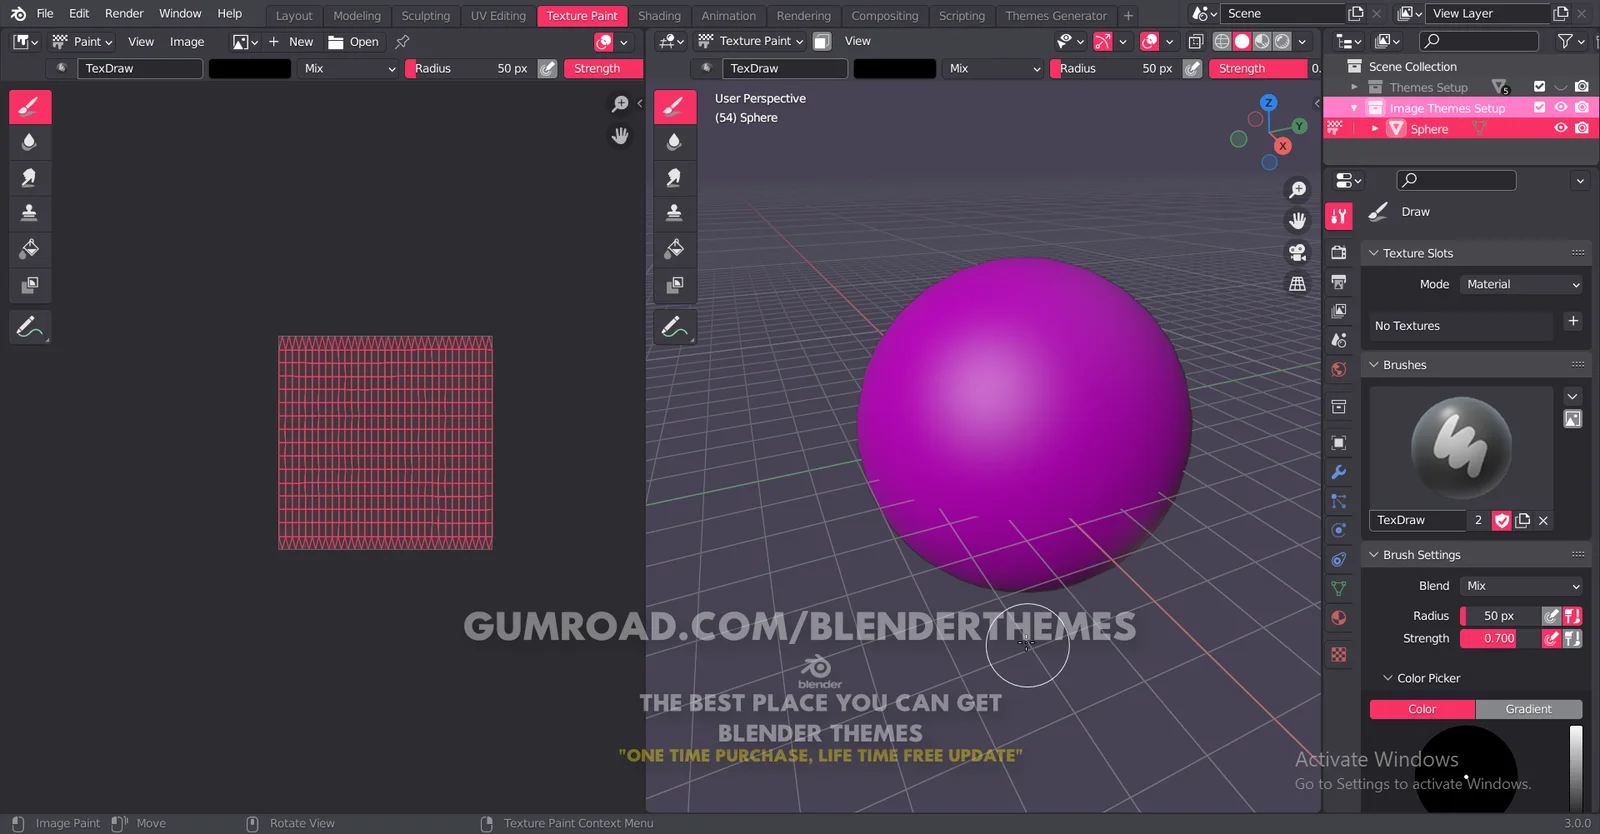
Task: Switch perspective/orthographic grid icon in viewport
Action: (1297, 284)
